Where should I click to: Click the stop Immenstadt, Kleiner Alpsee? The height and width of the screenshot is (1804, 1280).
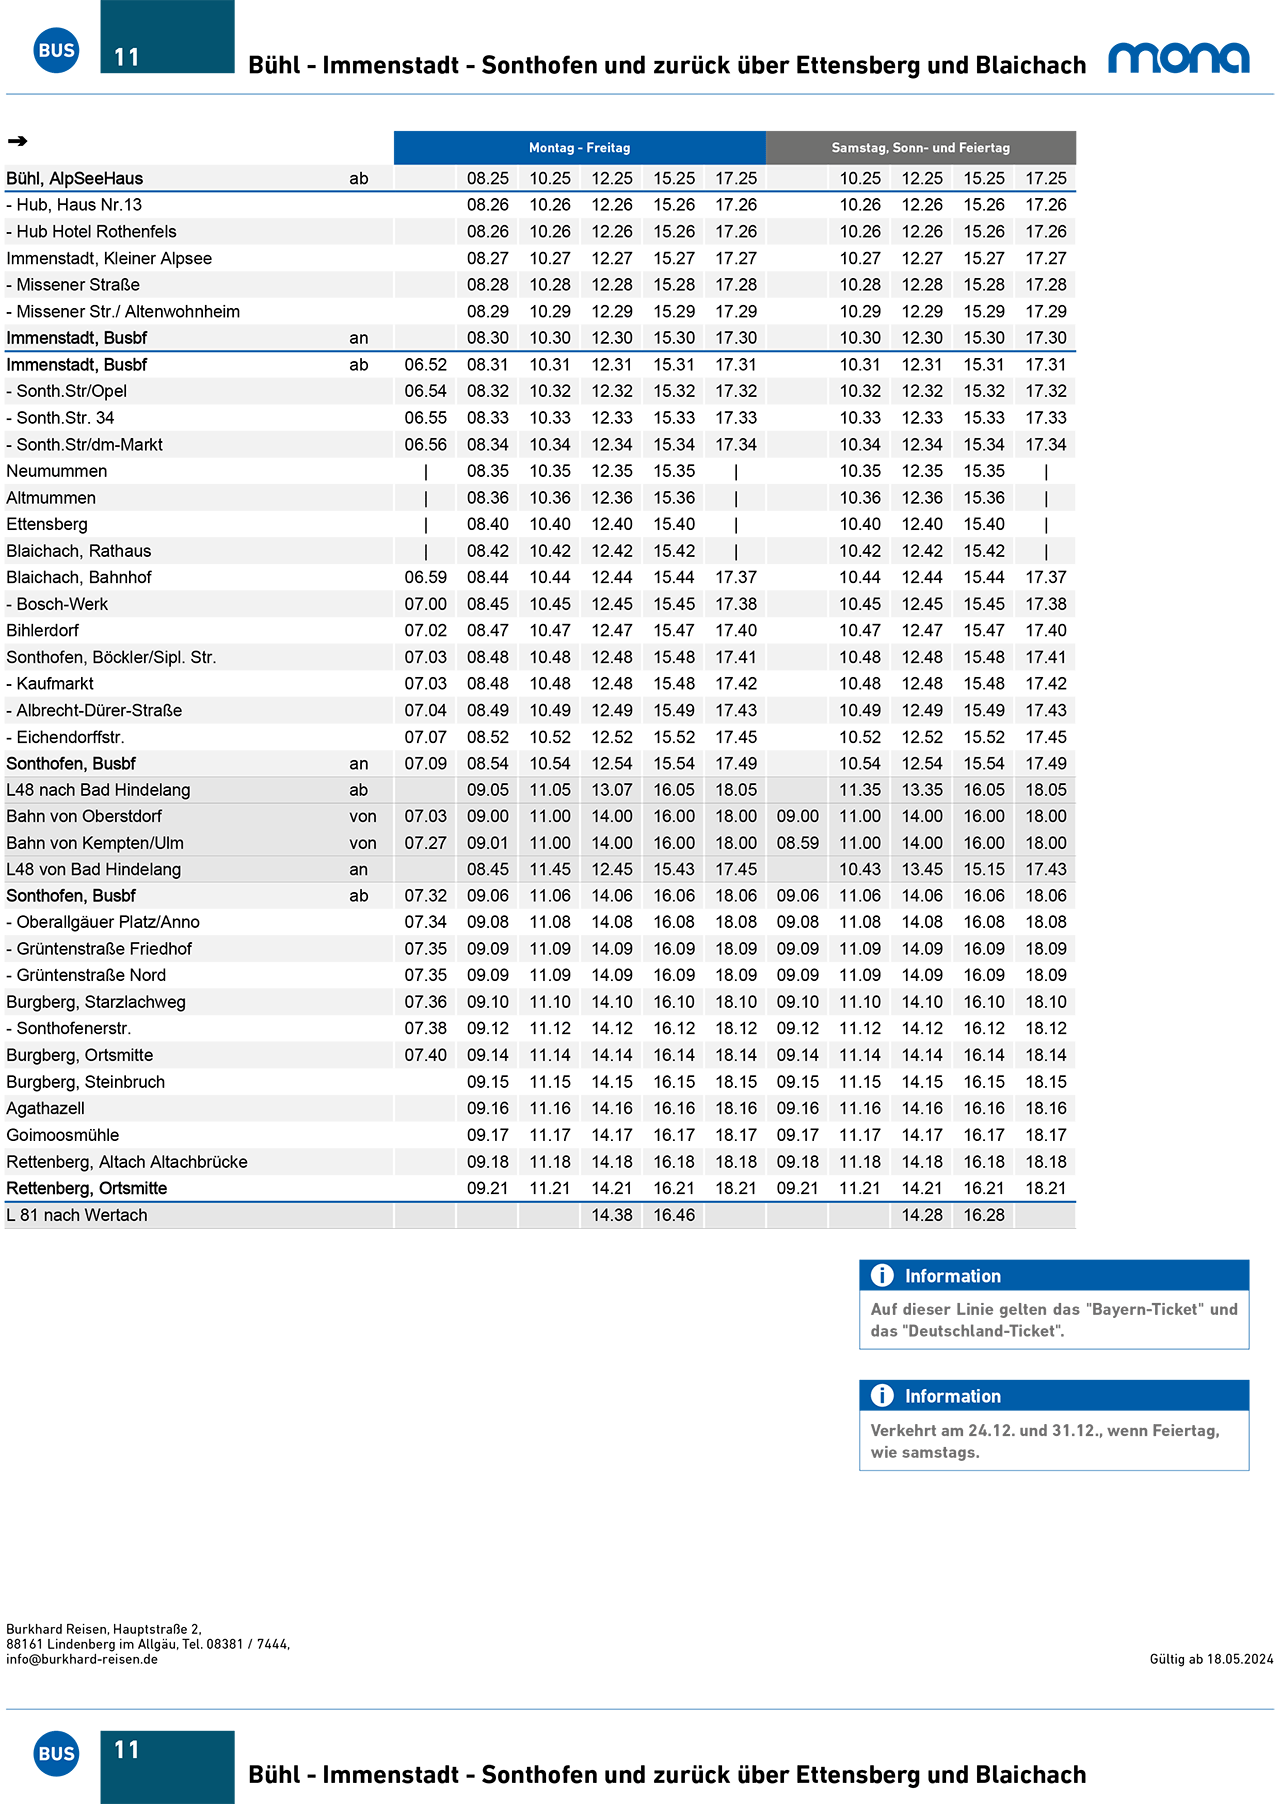point(109,258)
